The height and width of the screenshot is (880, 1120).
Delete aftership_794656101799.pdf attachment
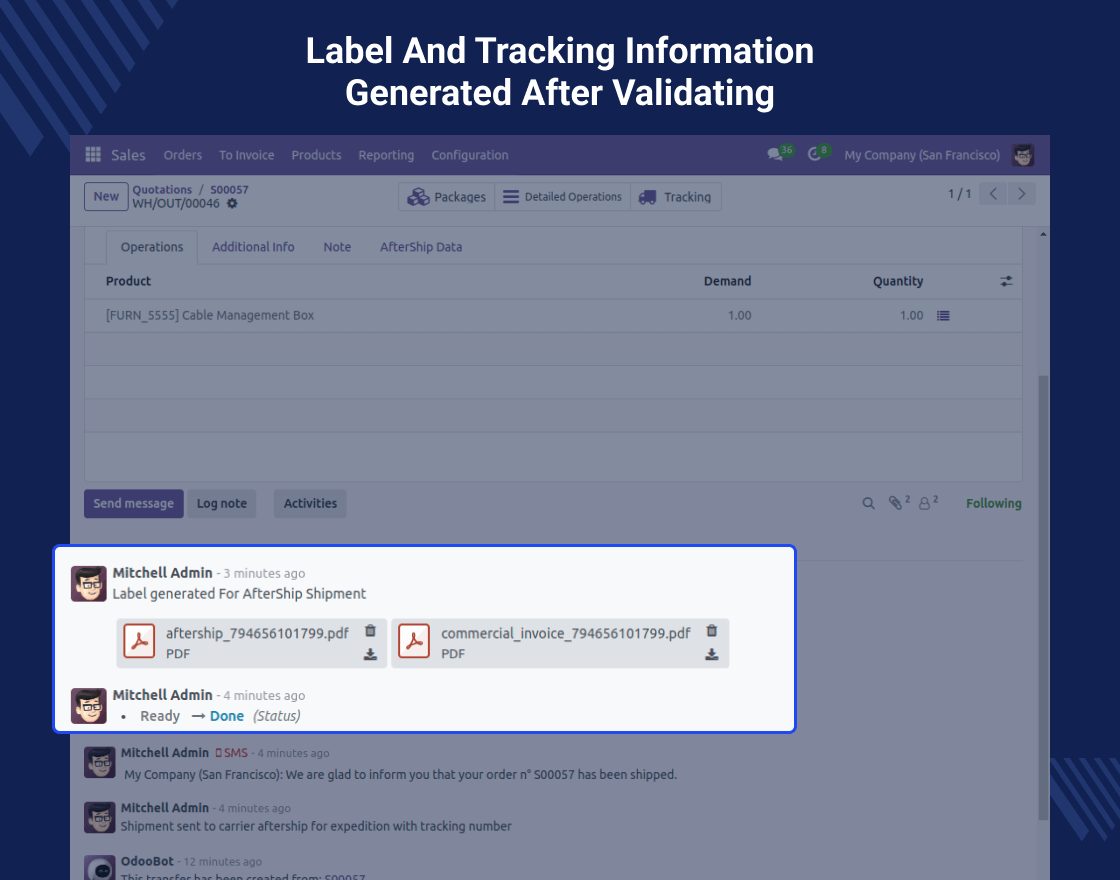tap(370, 631)
